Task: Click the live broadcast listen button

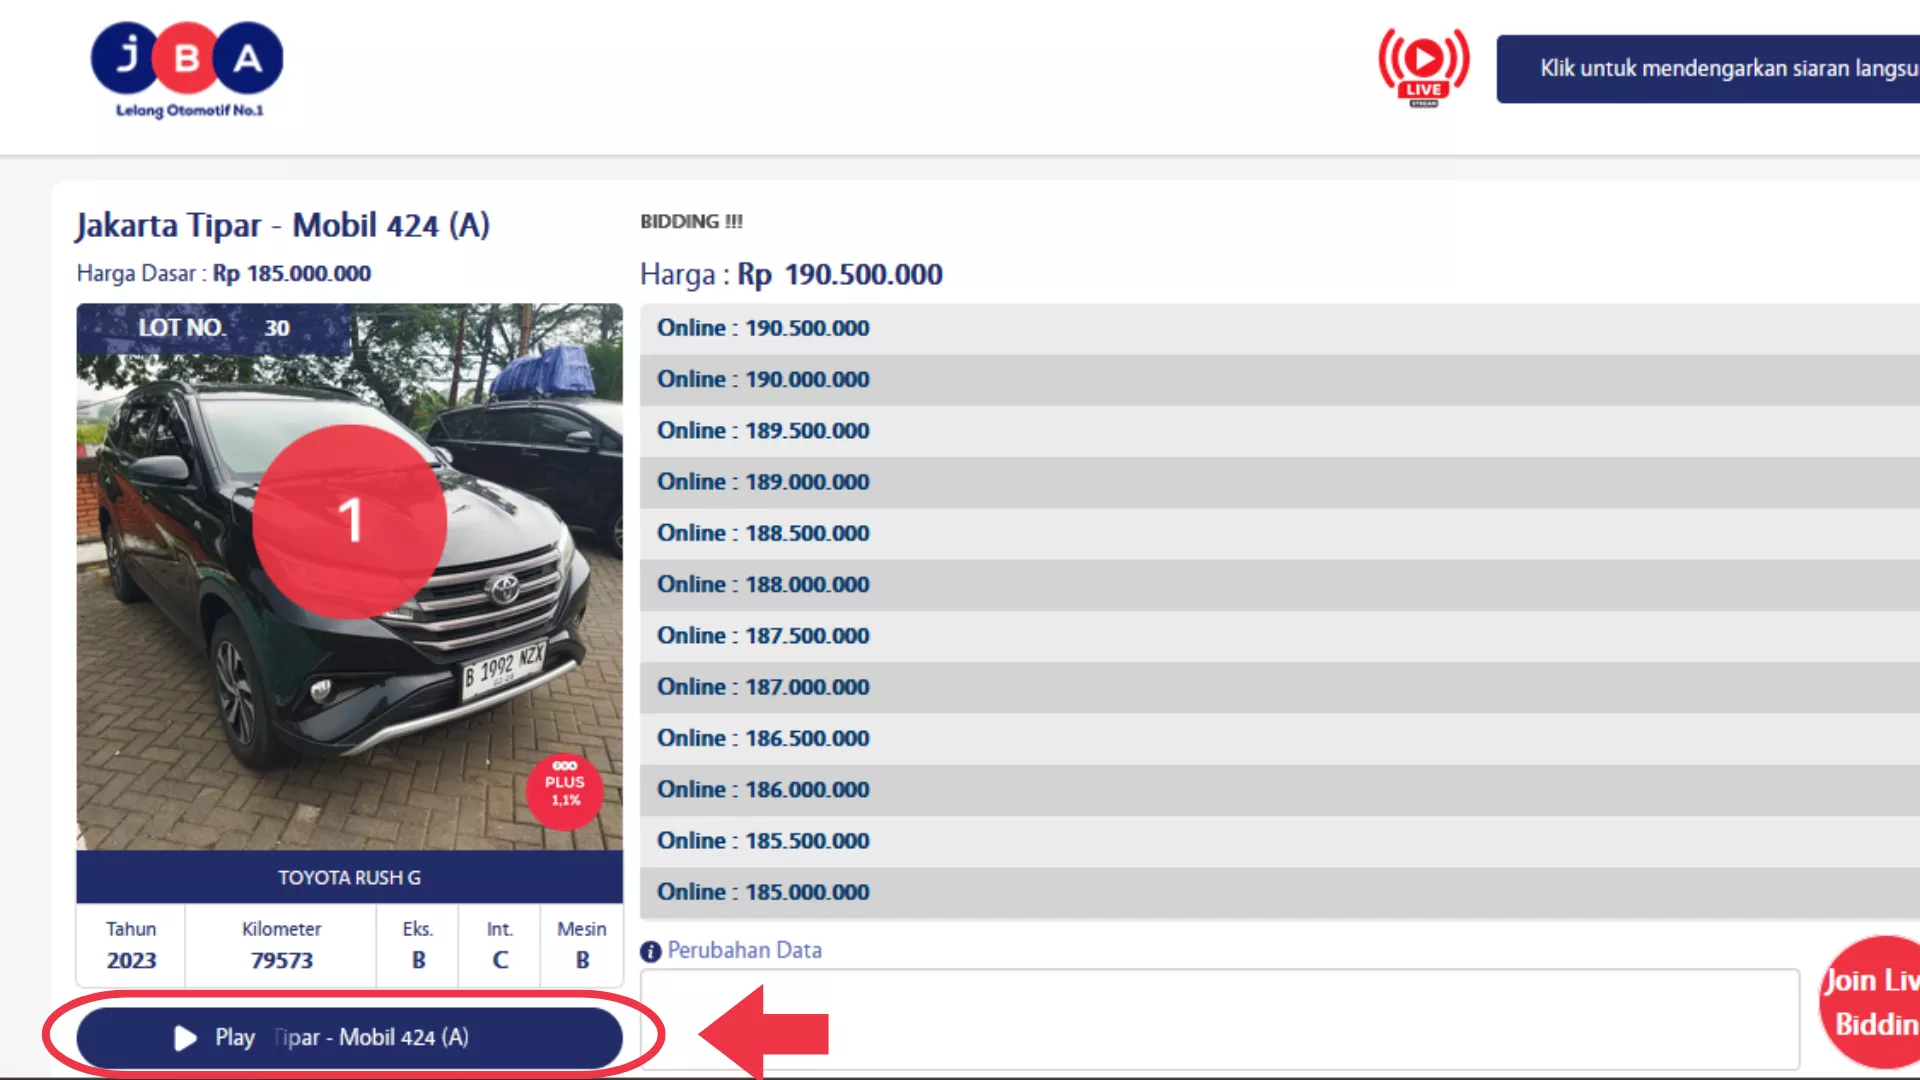Action: [x=1708, y=69]
